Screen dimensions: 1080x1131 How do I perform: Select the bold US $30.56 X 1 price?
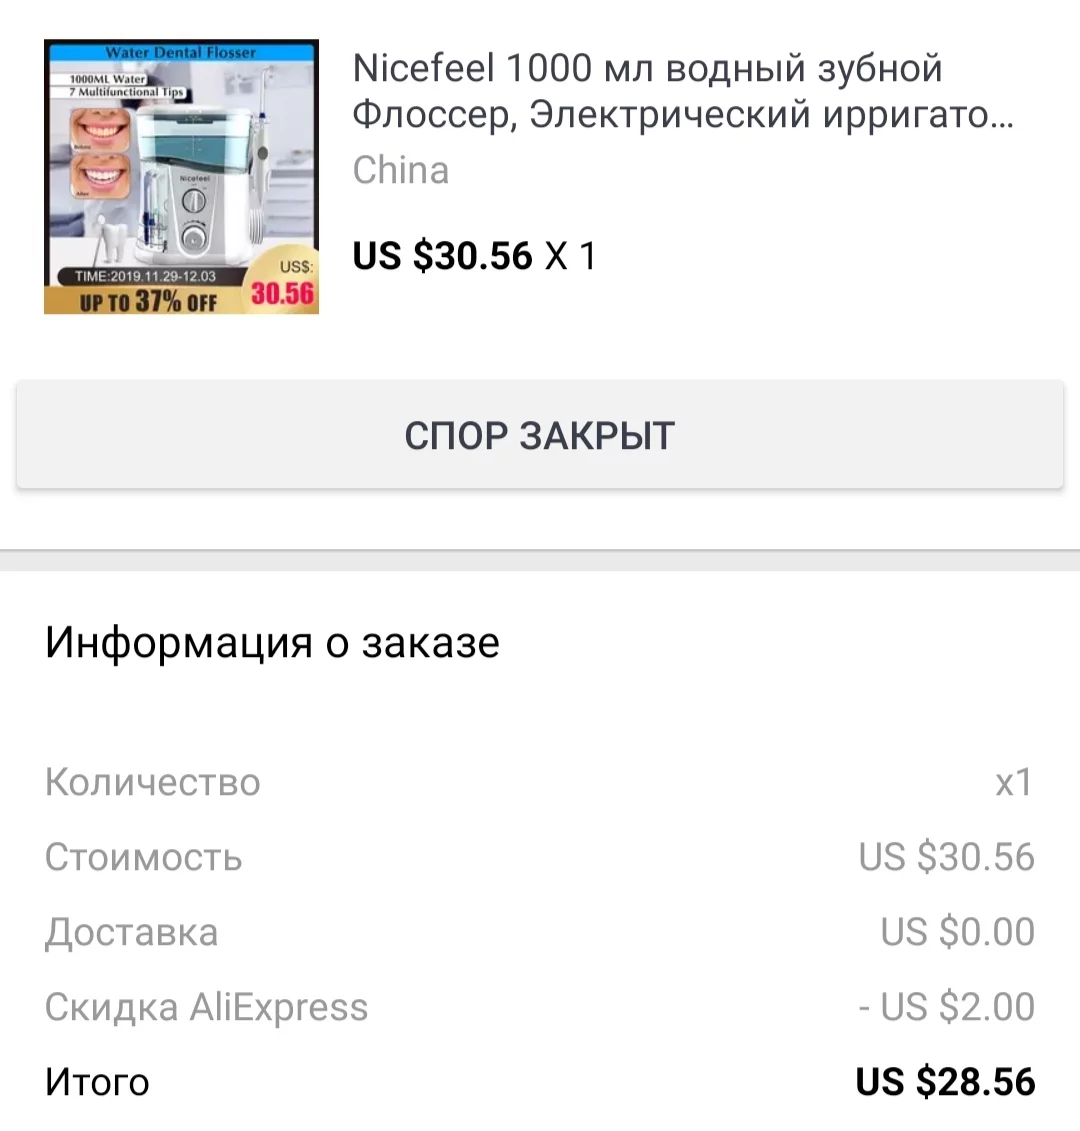474,256
